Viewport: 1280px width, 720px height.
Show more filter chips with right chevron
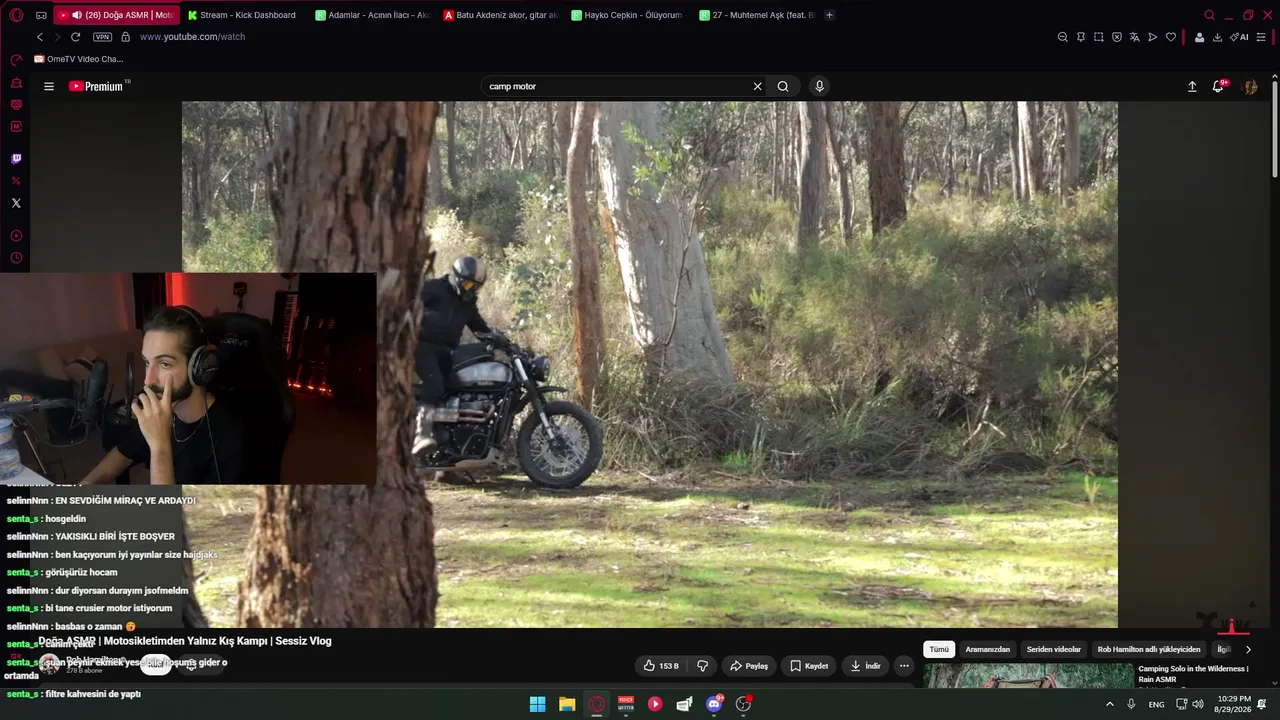(x=1248, y=649)
